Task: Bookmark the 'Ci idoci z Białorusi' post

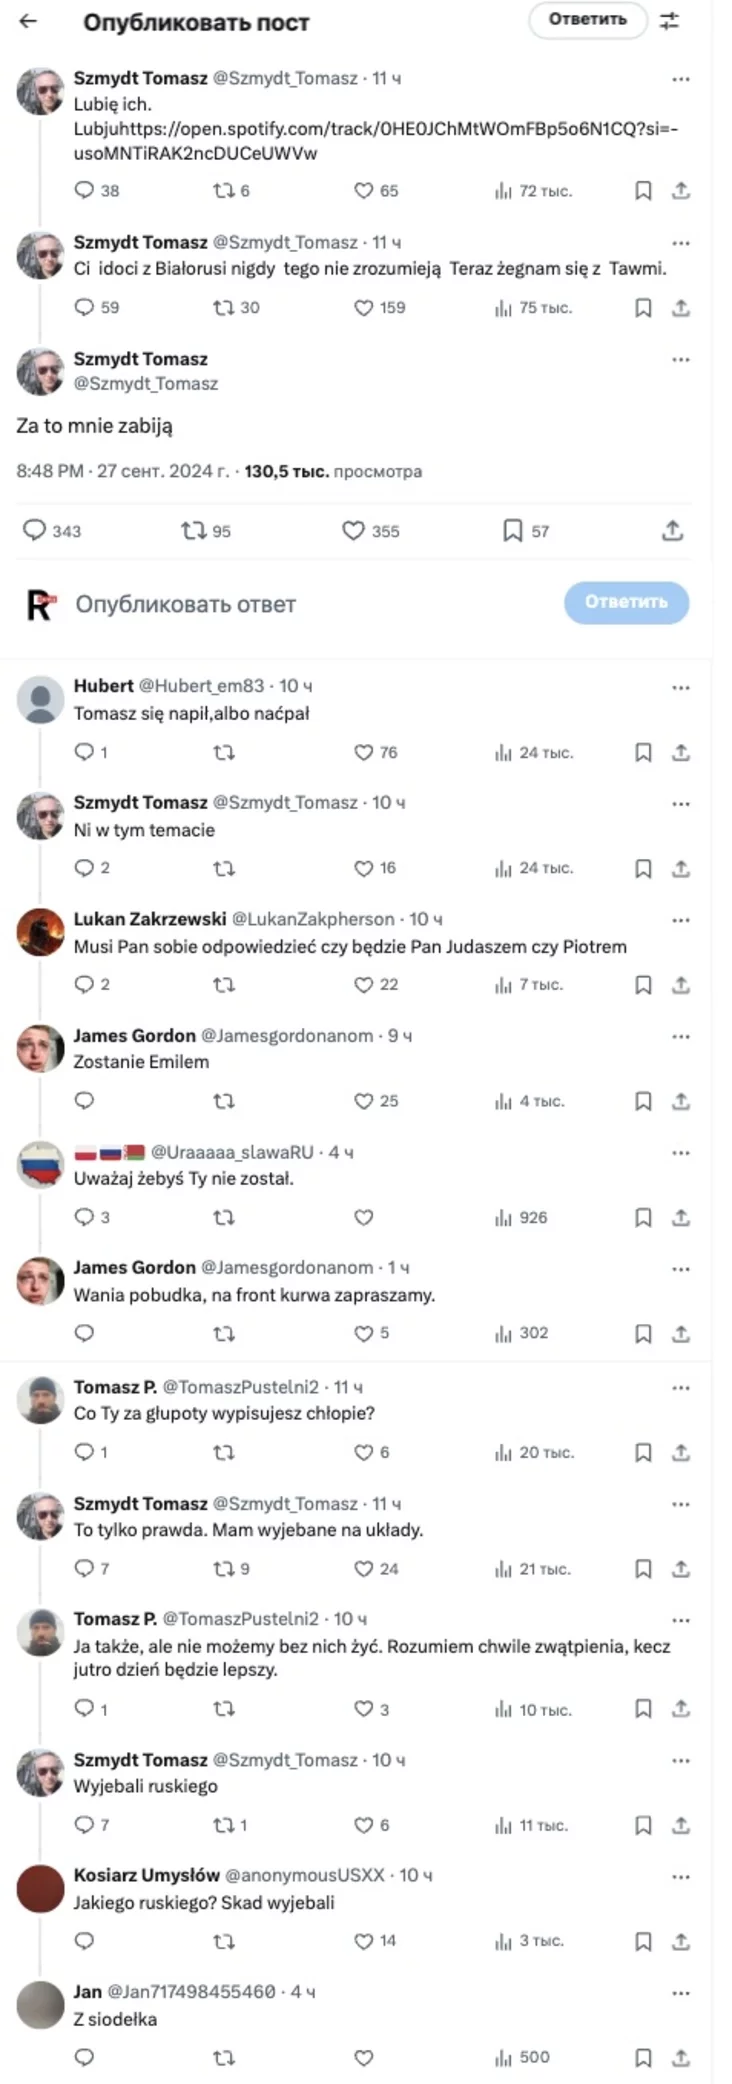Action: (x=643, y=308)
